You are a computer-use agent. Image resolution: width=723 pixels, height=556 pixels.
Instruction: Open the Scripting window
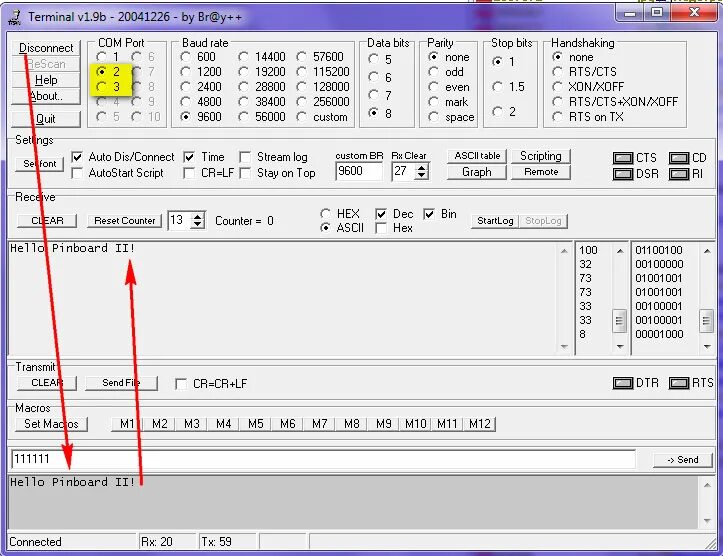pos(540,156)
